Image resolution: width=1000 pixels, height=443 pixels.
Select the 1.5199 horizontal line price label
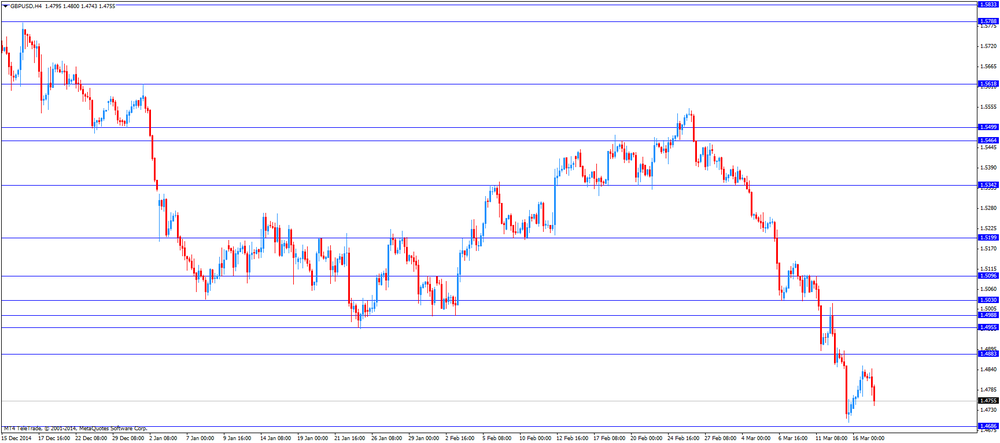click(987, 238)
